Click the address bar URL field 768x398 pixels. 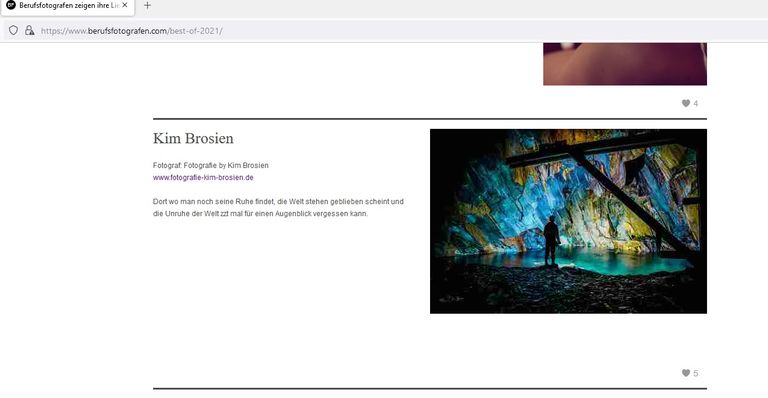[392, 30]
